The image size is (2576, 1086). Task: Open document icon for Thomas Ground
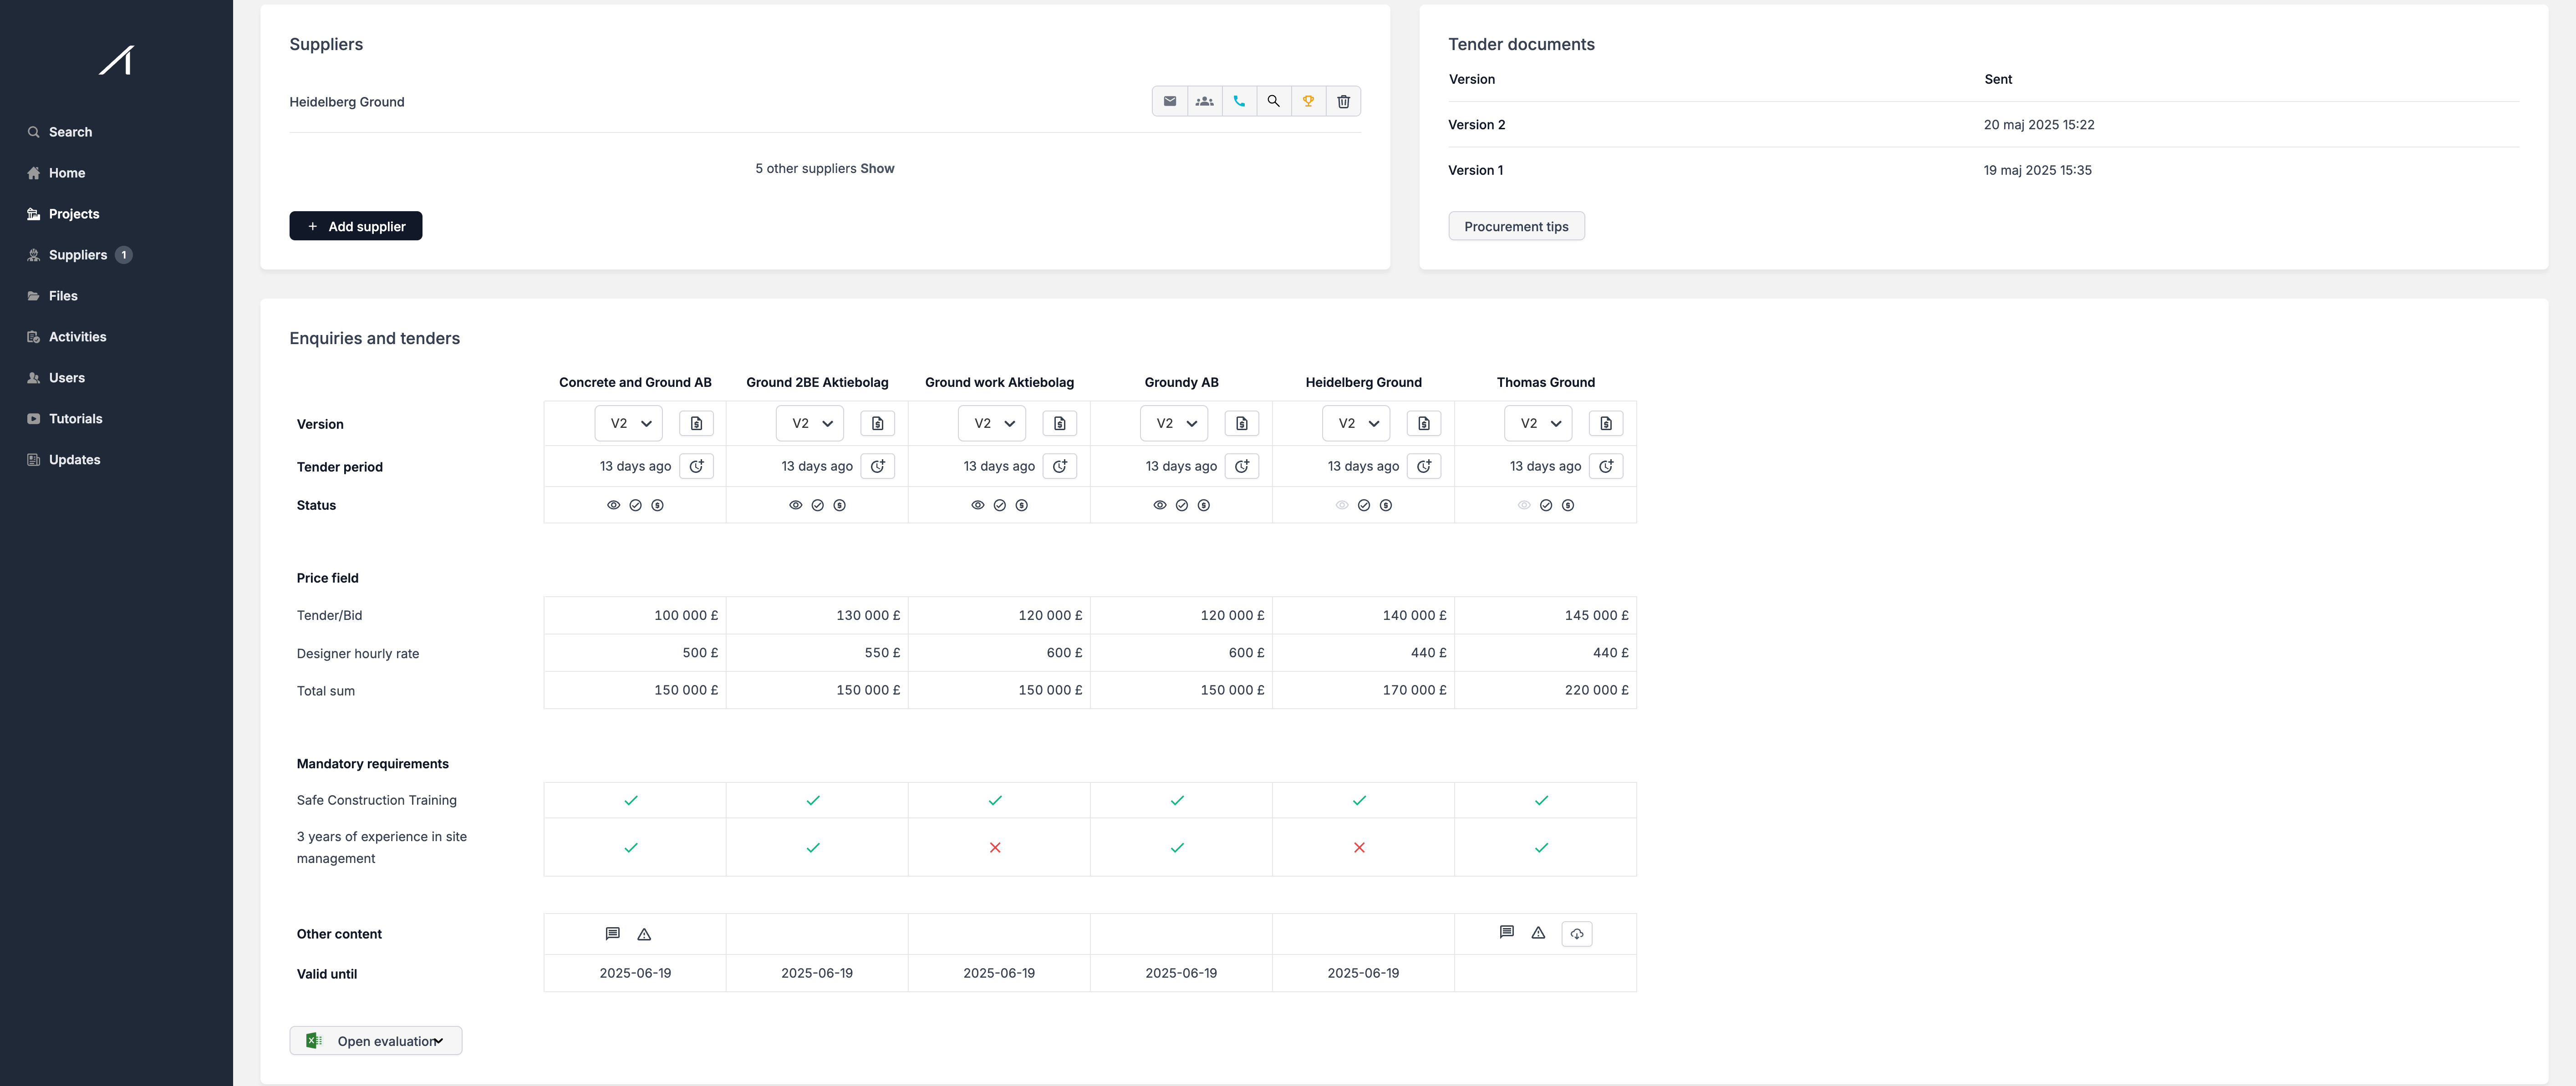pyautogui.click(x=1605, y=424)
